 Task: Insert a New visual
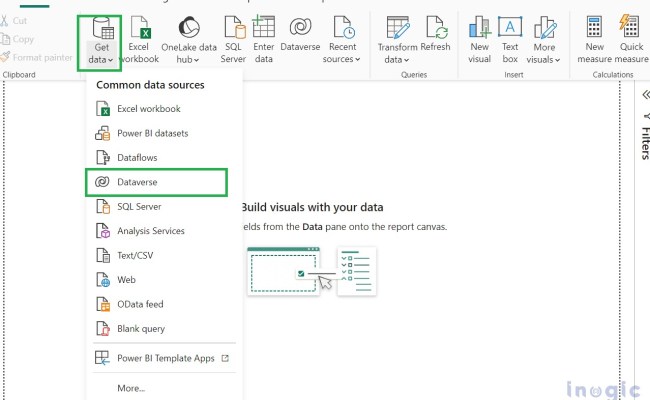click(480, 40)
